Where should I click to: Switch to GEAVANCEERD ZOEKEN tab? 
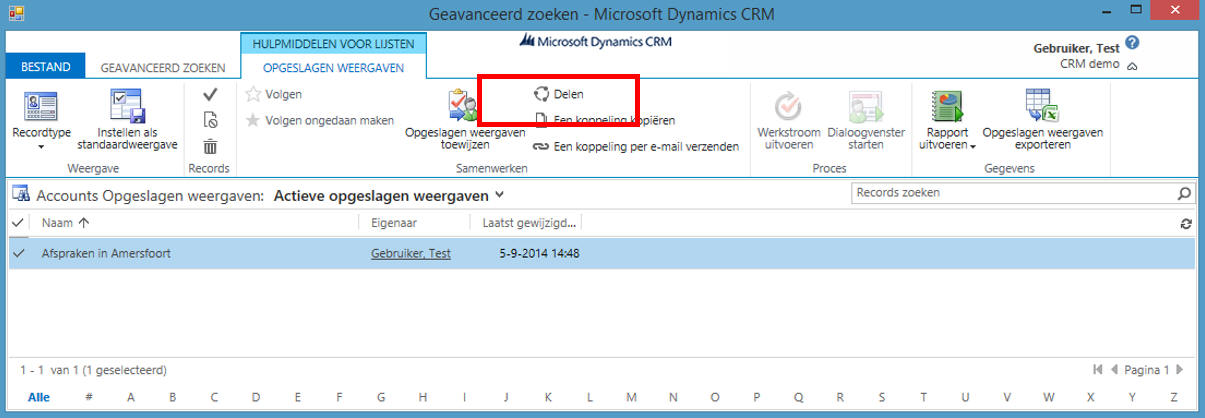click(163, 68)
